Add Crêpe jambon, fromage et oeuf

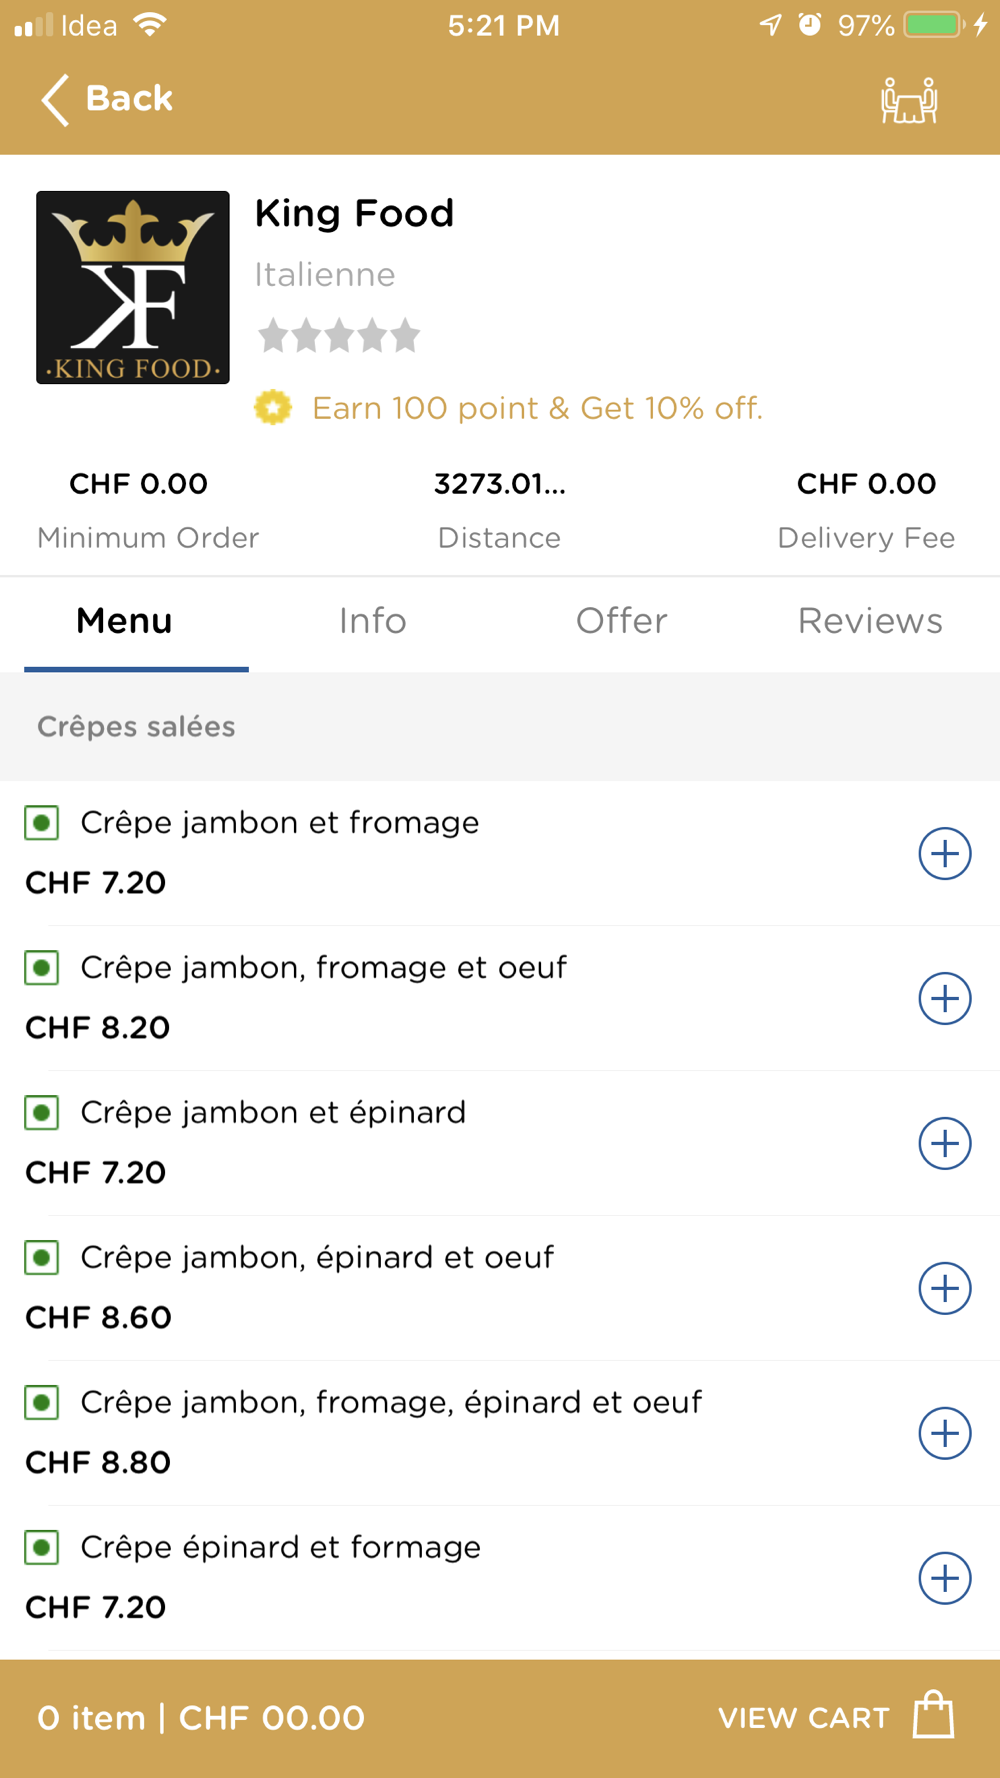[x=945, y=998]
